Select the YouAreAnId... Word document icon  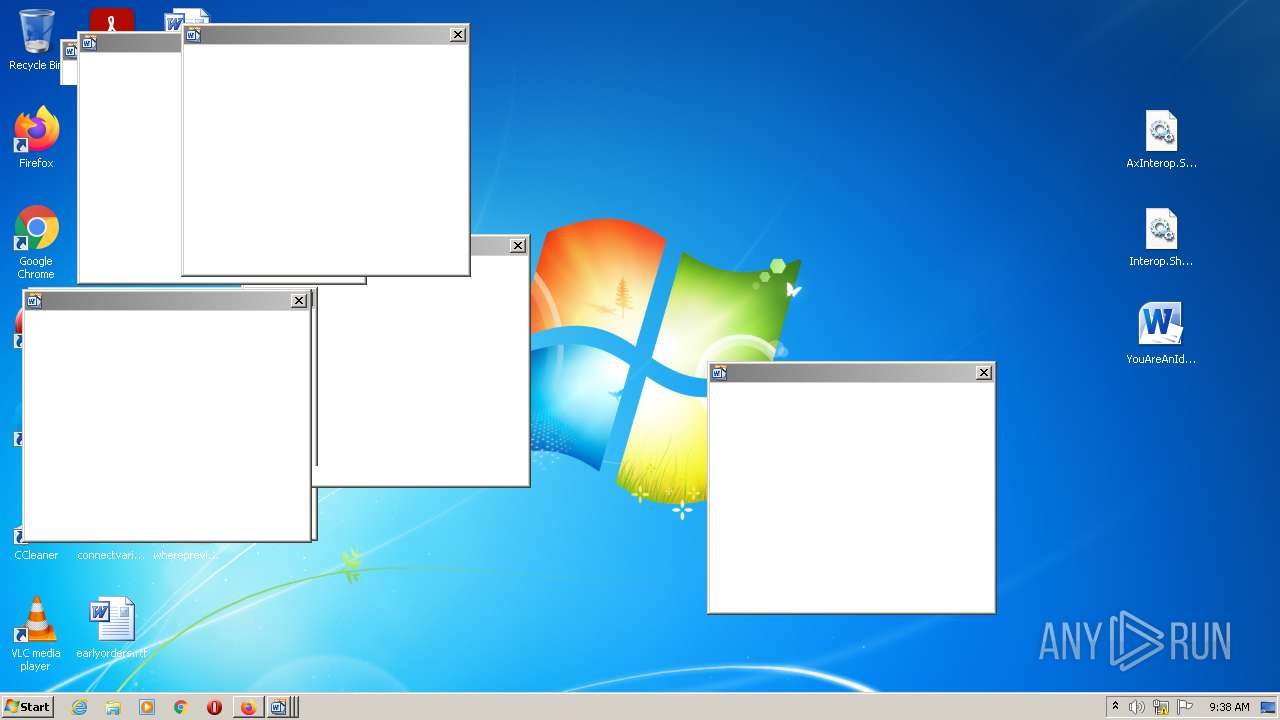(x=1161, y=335)
